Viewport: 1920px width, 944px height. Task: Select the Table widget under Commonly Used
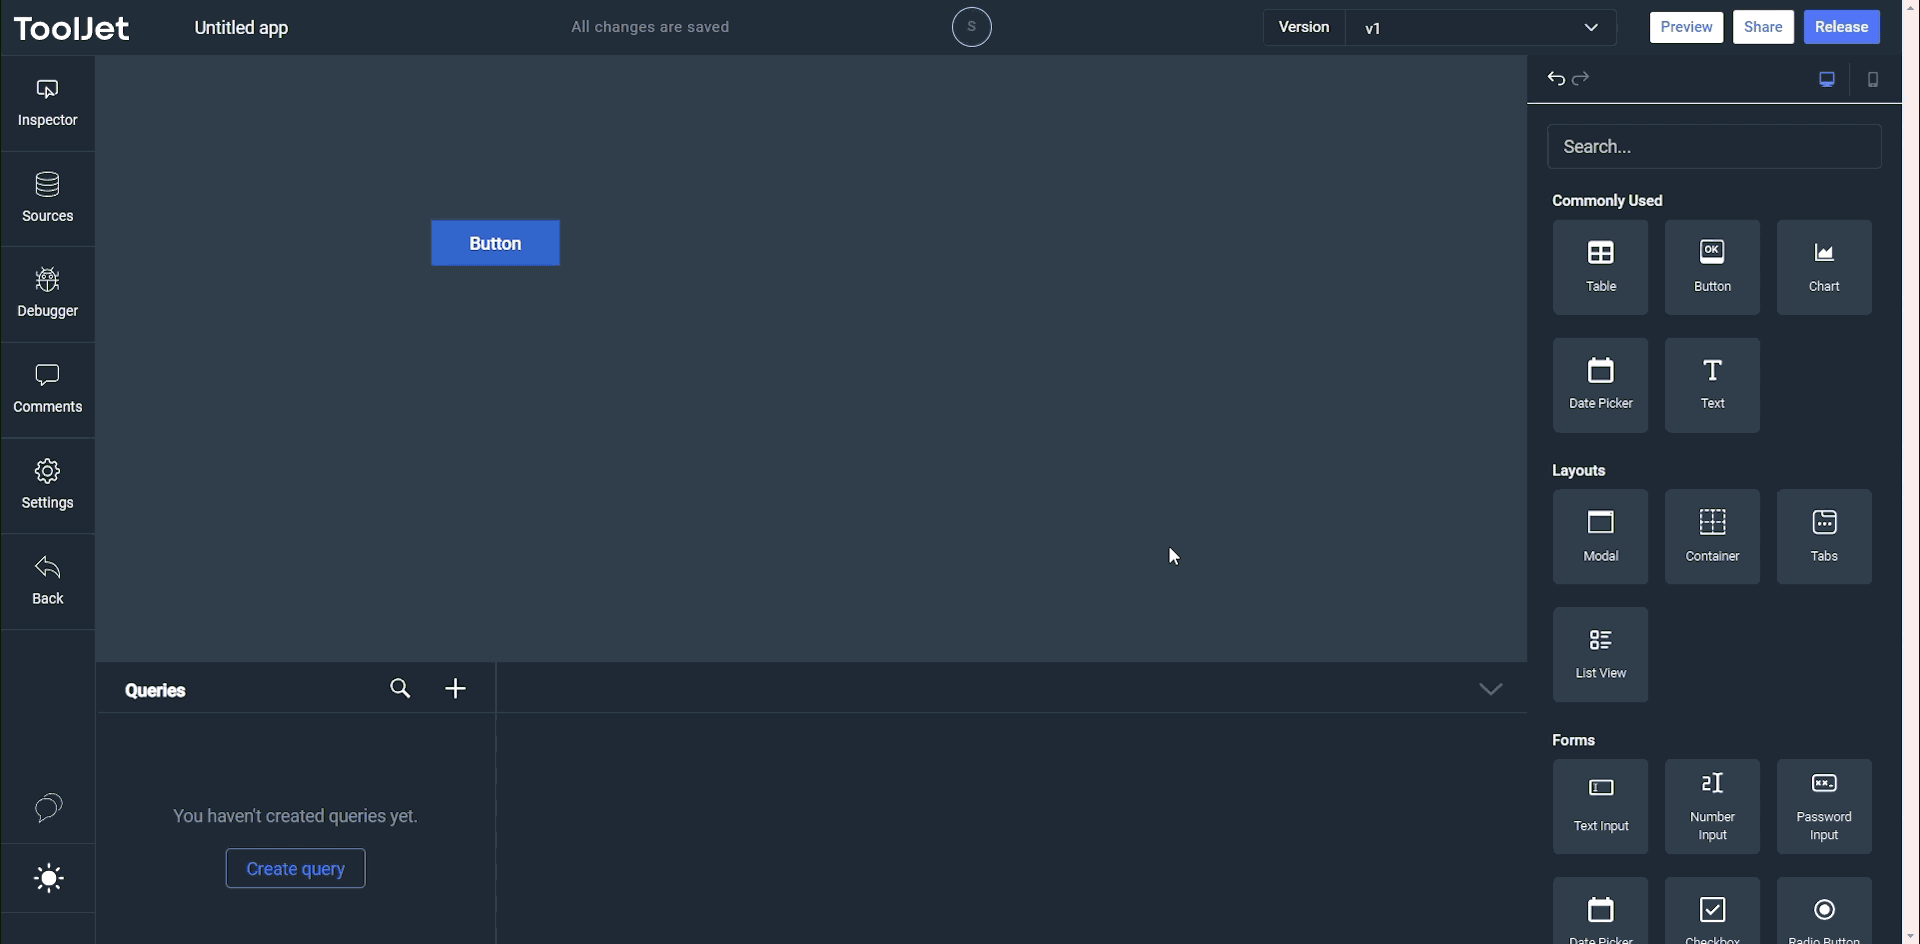pyautogui.click(x=1601, y=266)
